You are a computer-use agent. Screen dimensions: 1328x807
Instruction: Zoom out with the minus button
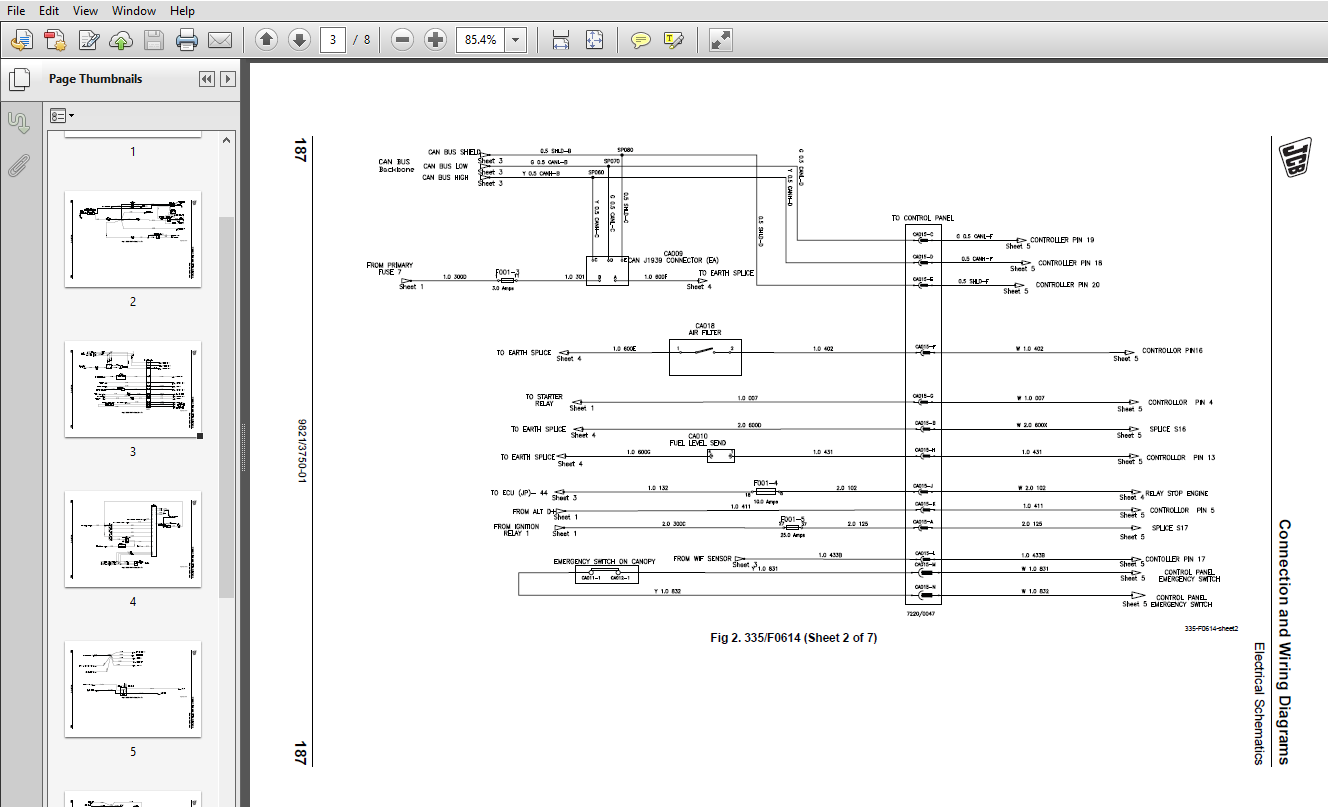point(402,40)
